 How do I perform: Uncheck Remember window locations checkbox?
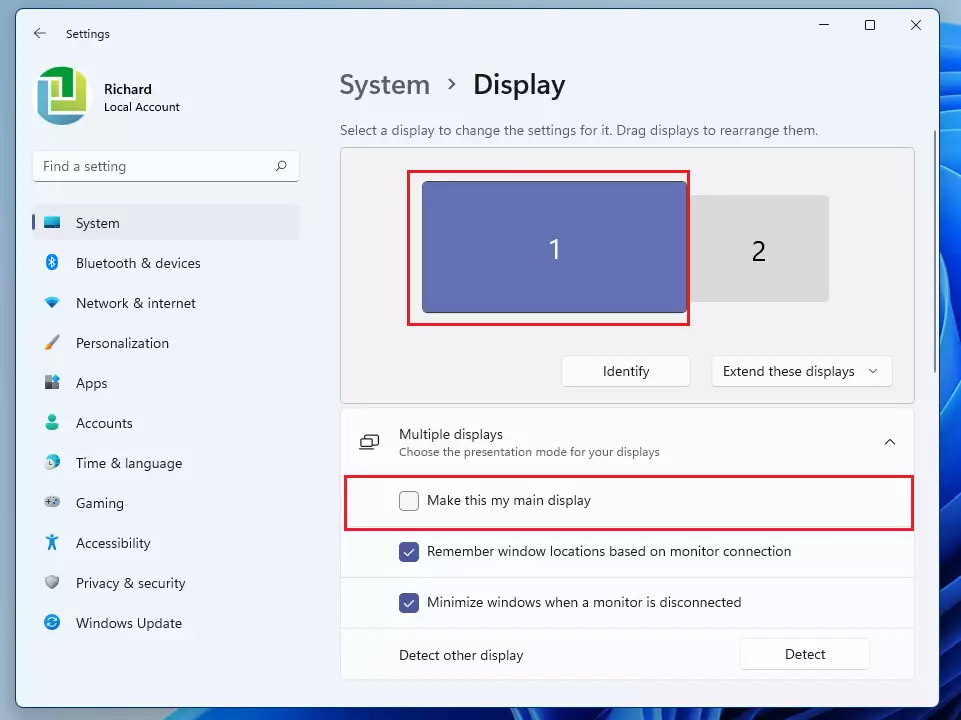[x=409, y=552]
